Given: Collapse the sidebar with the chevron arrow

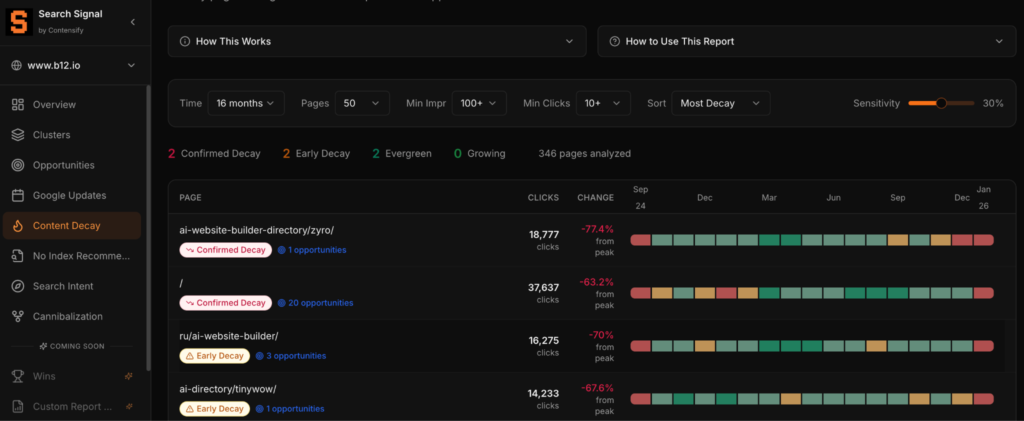Looking at the screenshot, I should coord(133,22).
